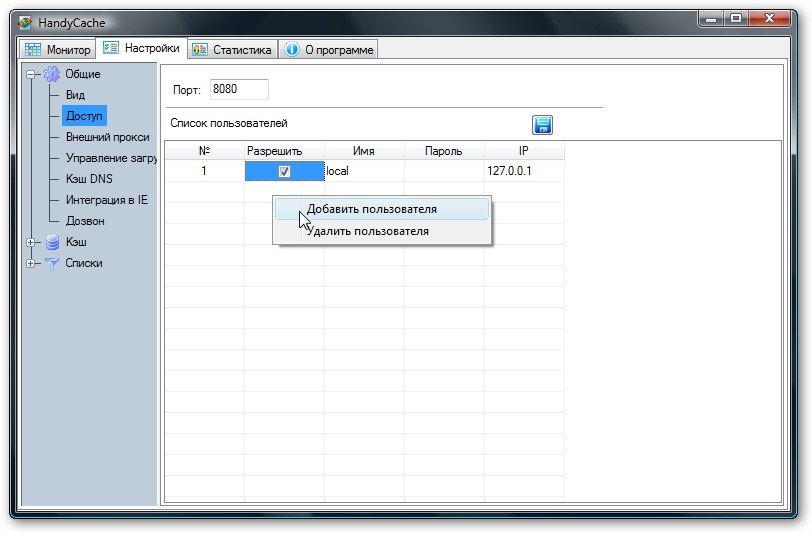
Task: Collapse the Общие tree node
Action: 32,74
